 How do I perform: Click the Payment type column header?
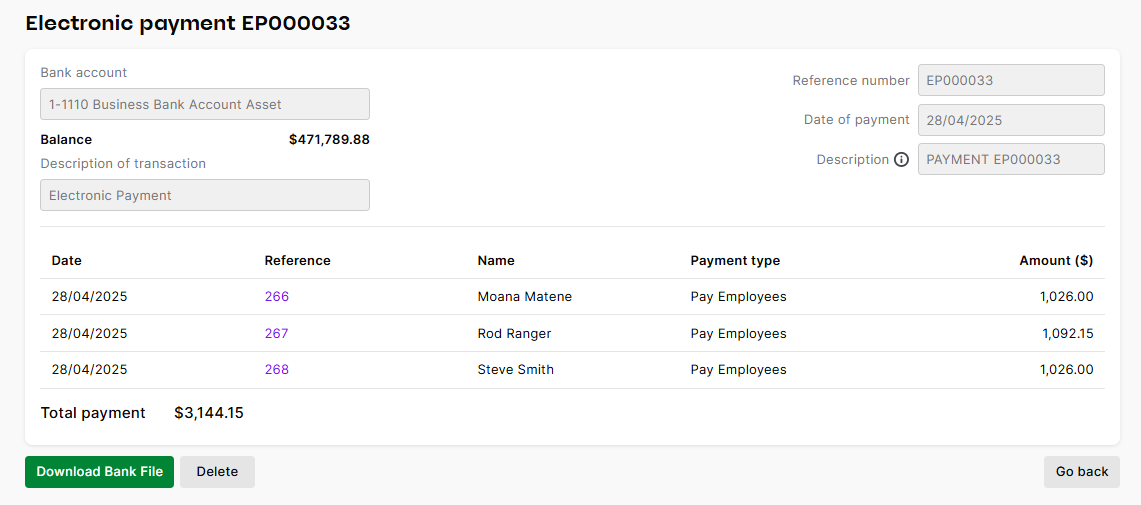pyautogui.click(x=735, y=261)
